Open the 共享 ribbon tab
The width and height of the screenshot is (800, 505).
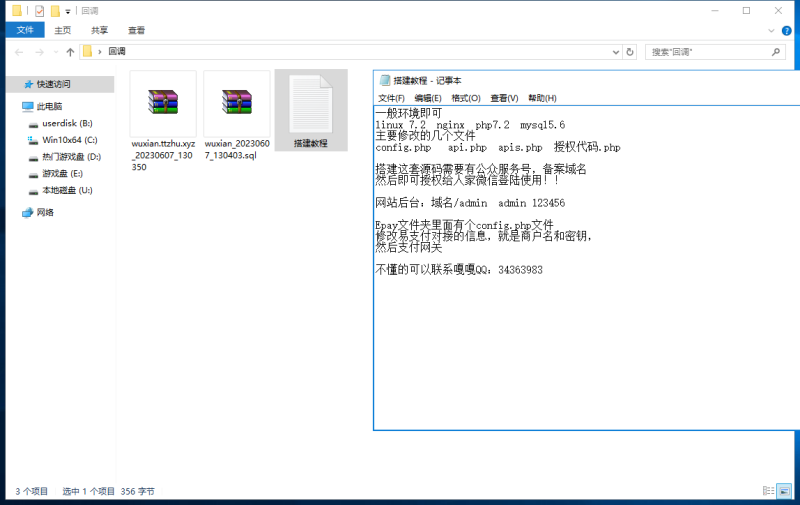(x=99, y=30)
